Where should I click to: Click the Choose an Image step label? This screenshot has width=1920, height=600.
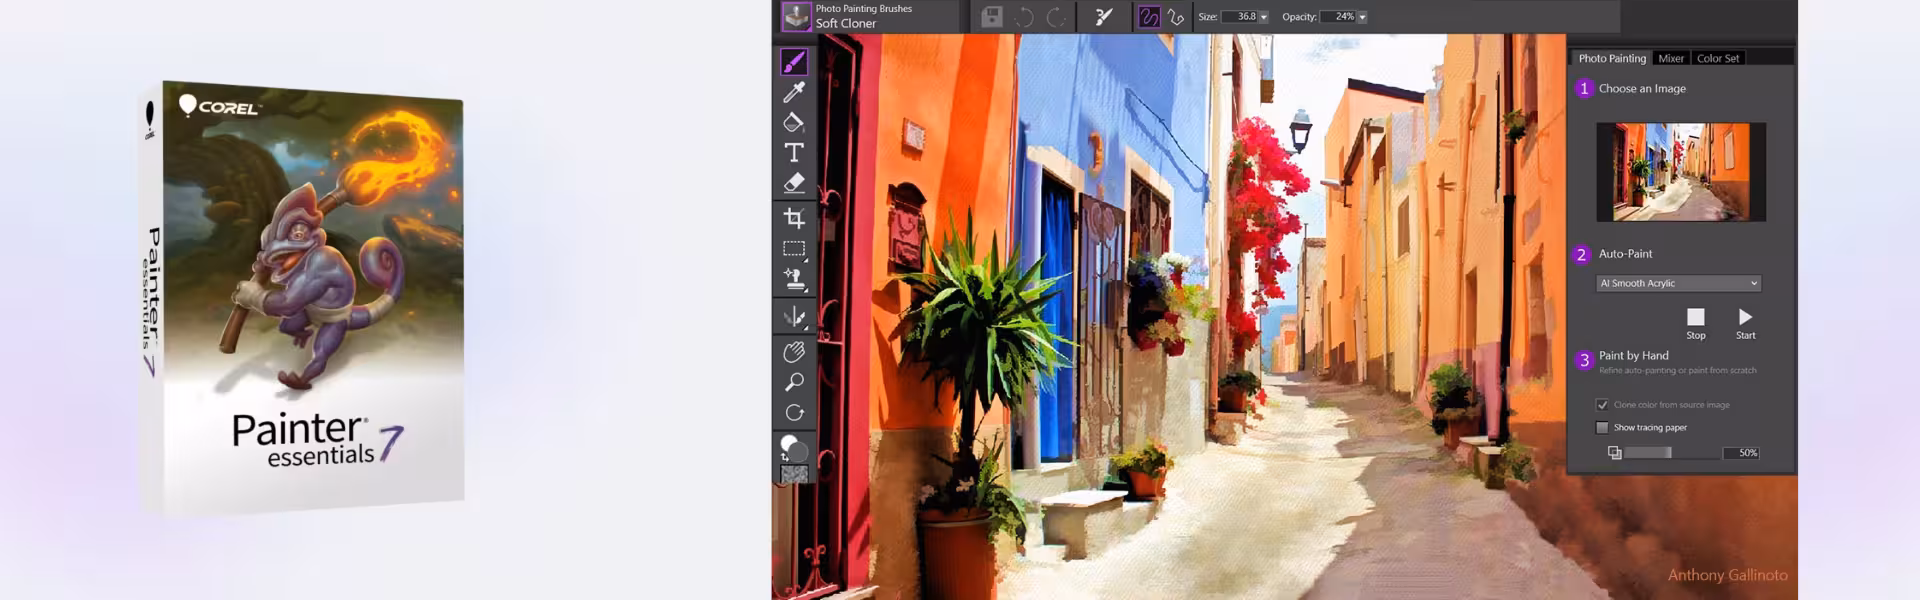1642,88
